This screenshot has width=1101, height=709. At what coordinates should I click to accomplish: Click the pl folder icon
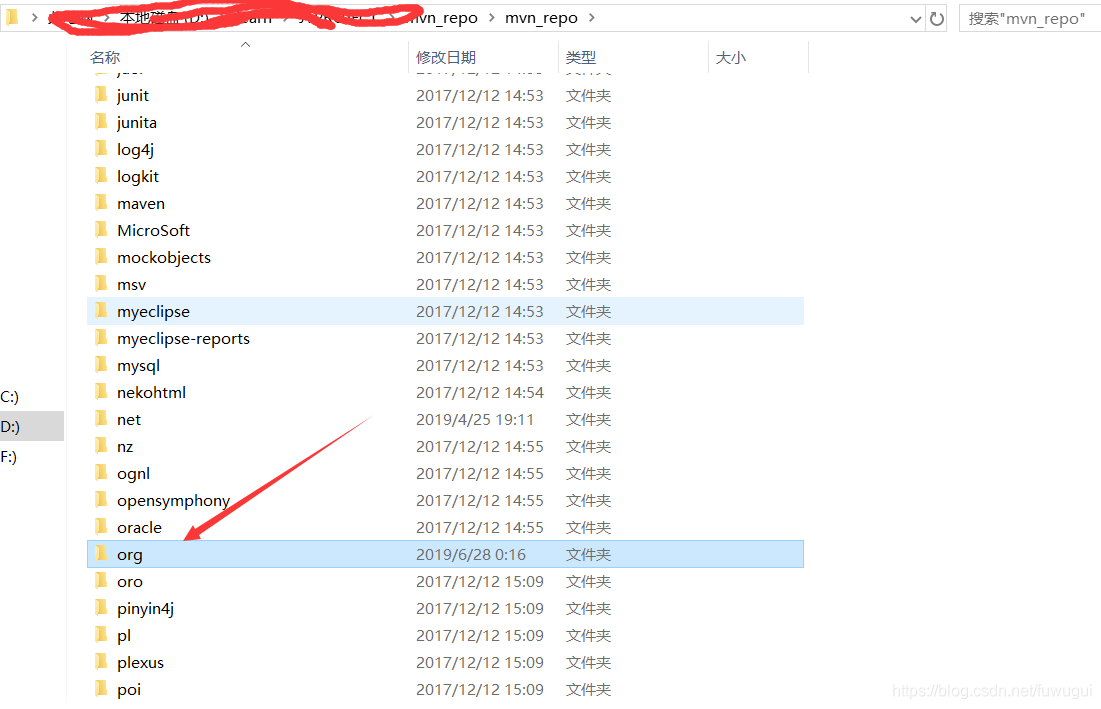[101, 635]
